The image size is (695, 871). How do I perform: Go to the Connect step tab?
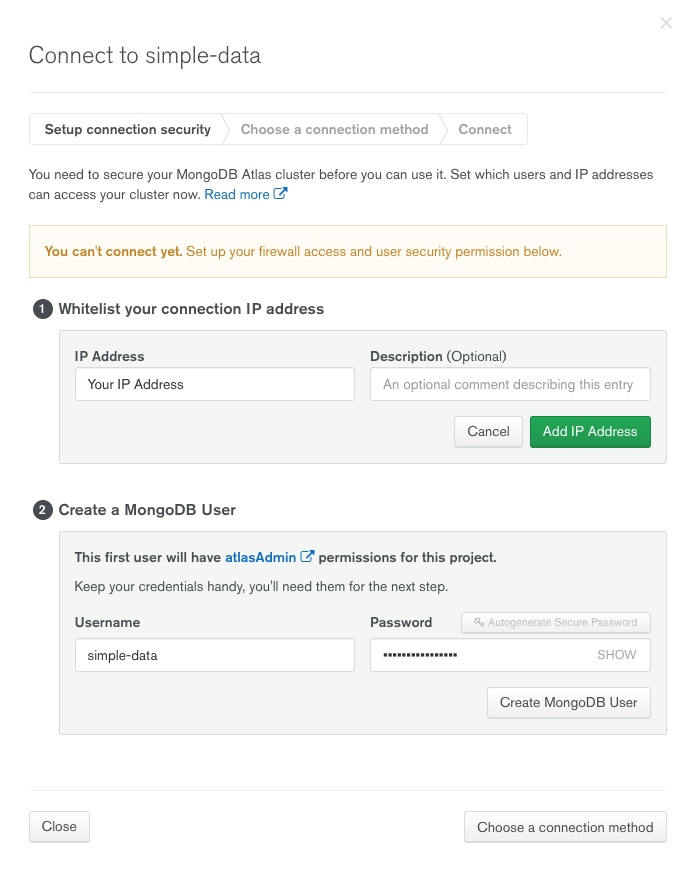pyautogui.click(x=484, y=129)
